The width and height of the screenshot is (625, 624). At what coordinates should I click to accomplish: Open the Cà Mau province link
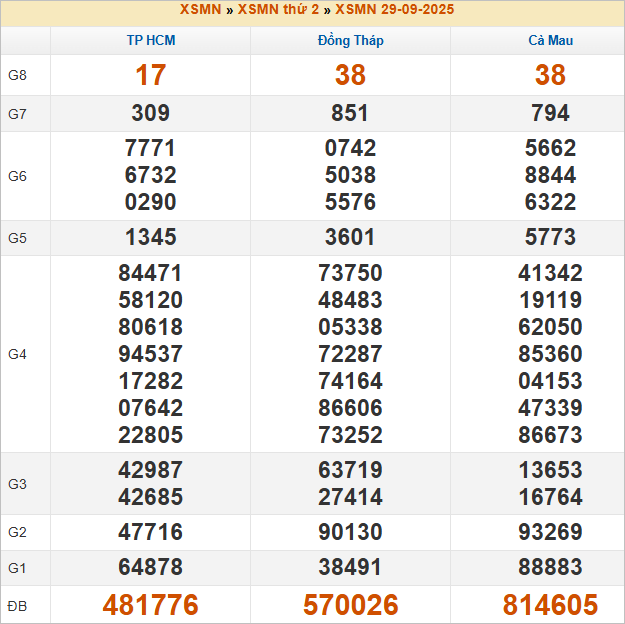click(x=550, y=41)
